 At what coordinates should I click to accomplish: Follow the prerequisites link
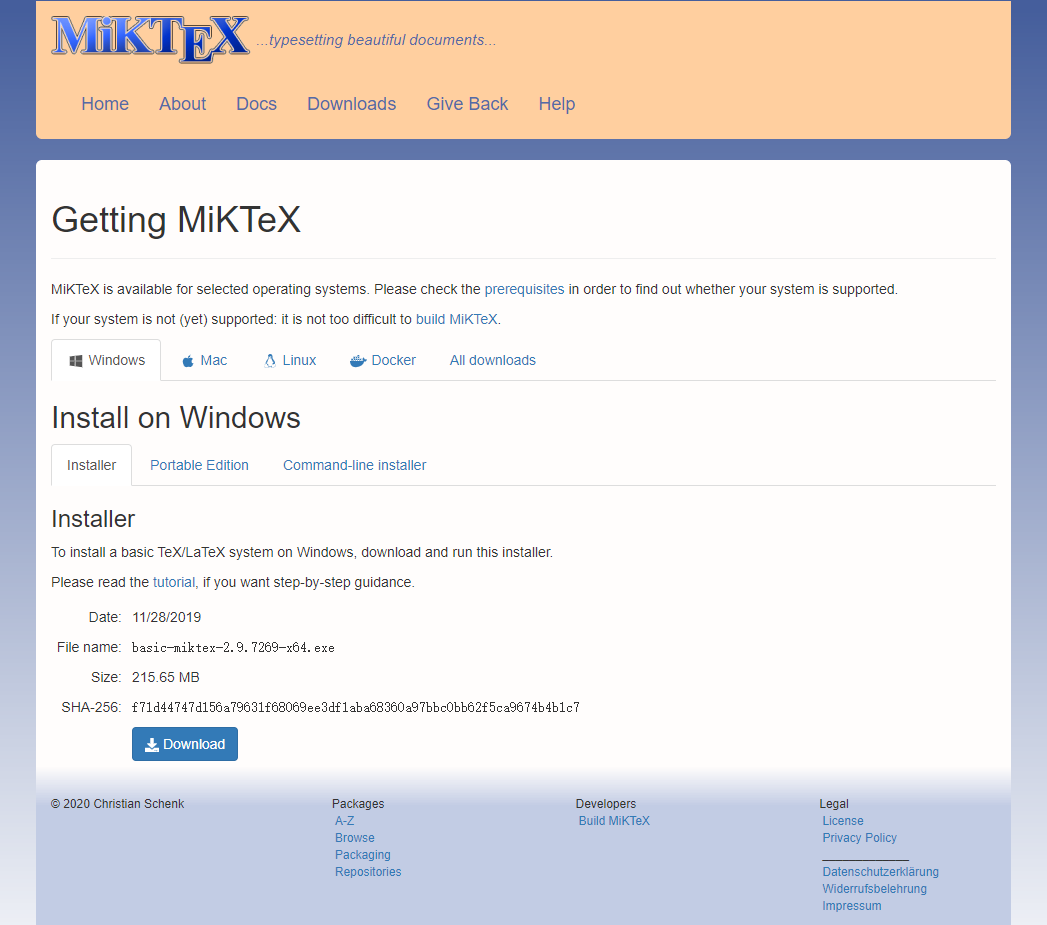coord(524,289)
